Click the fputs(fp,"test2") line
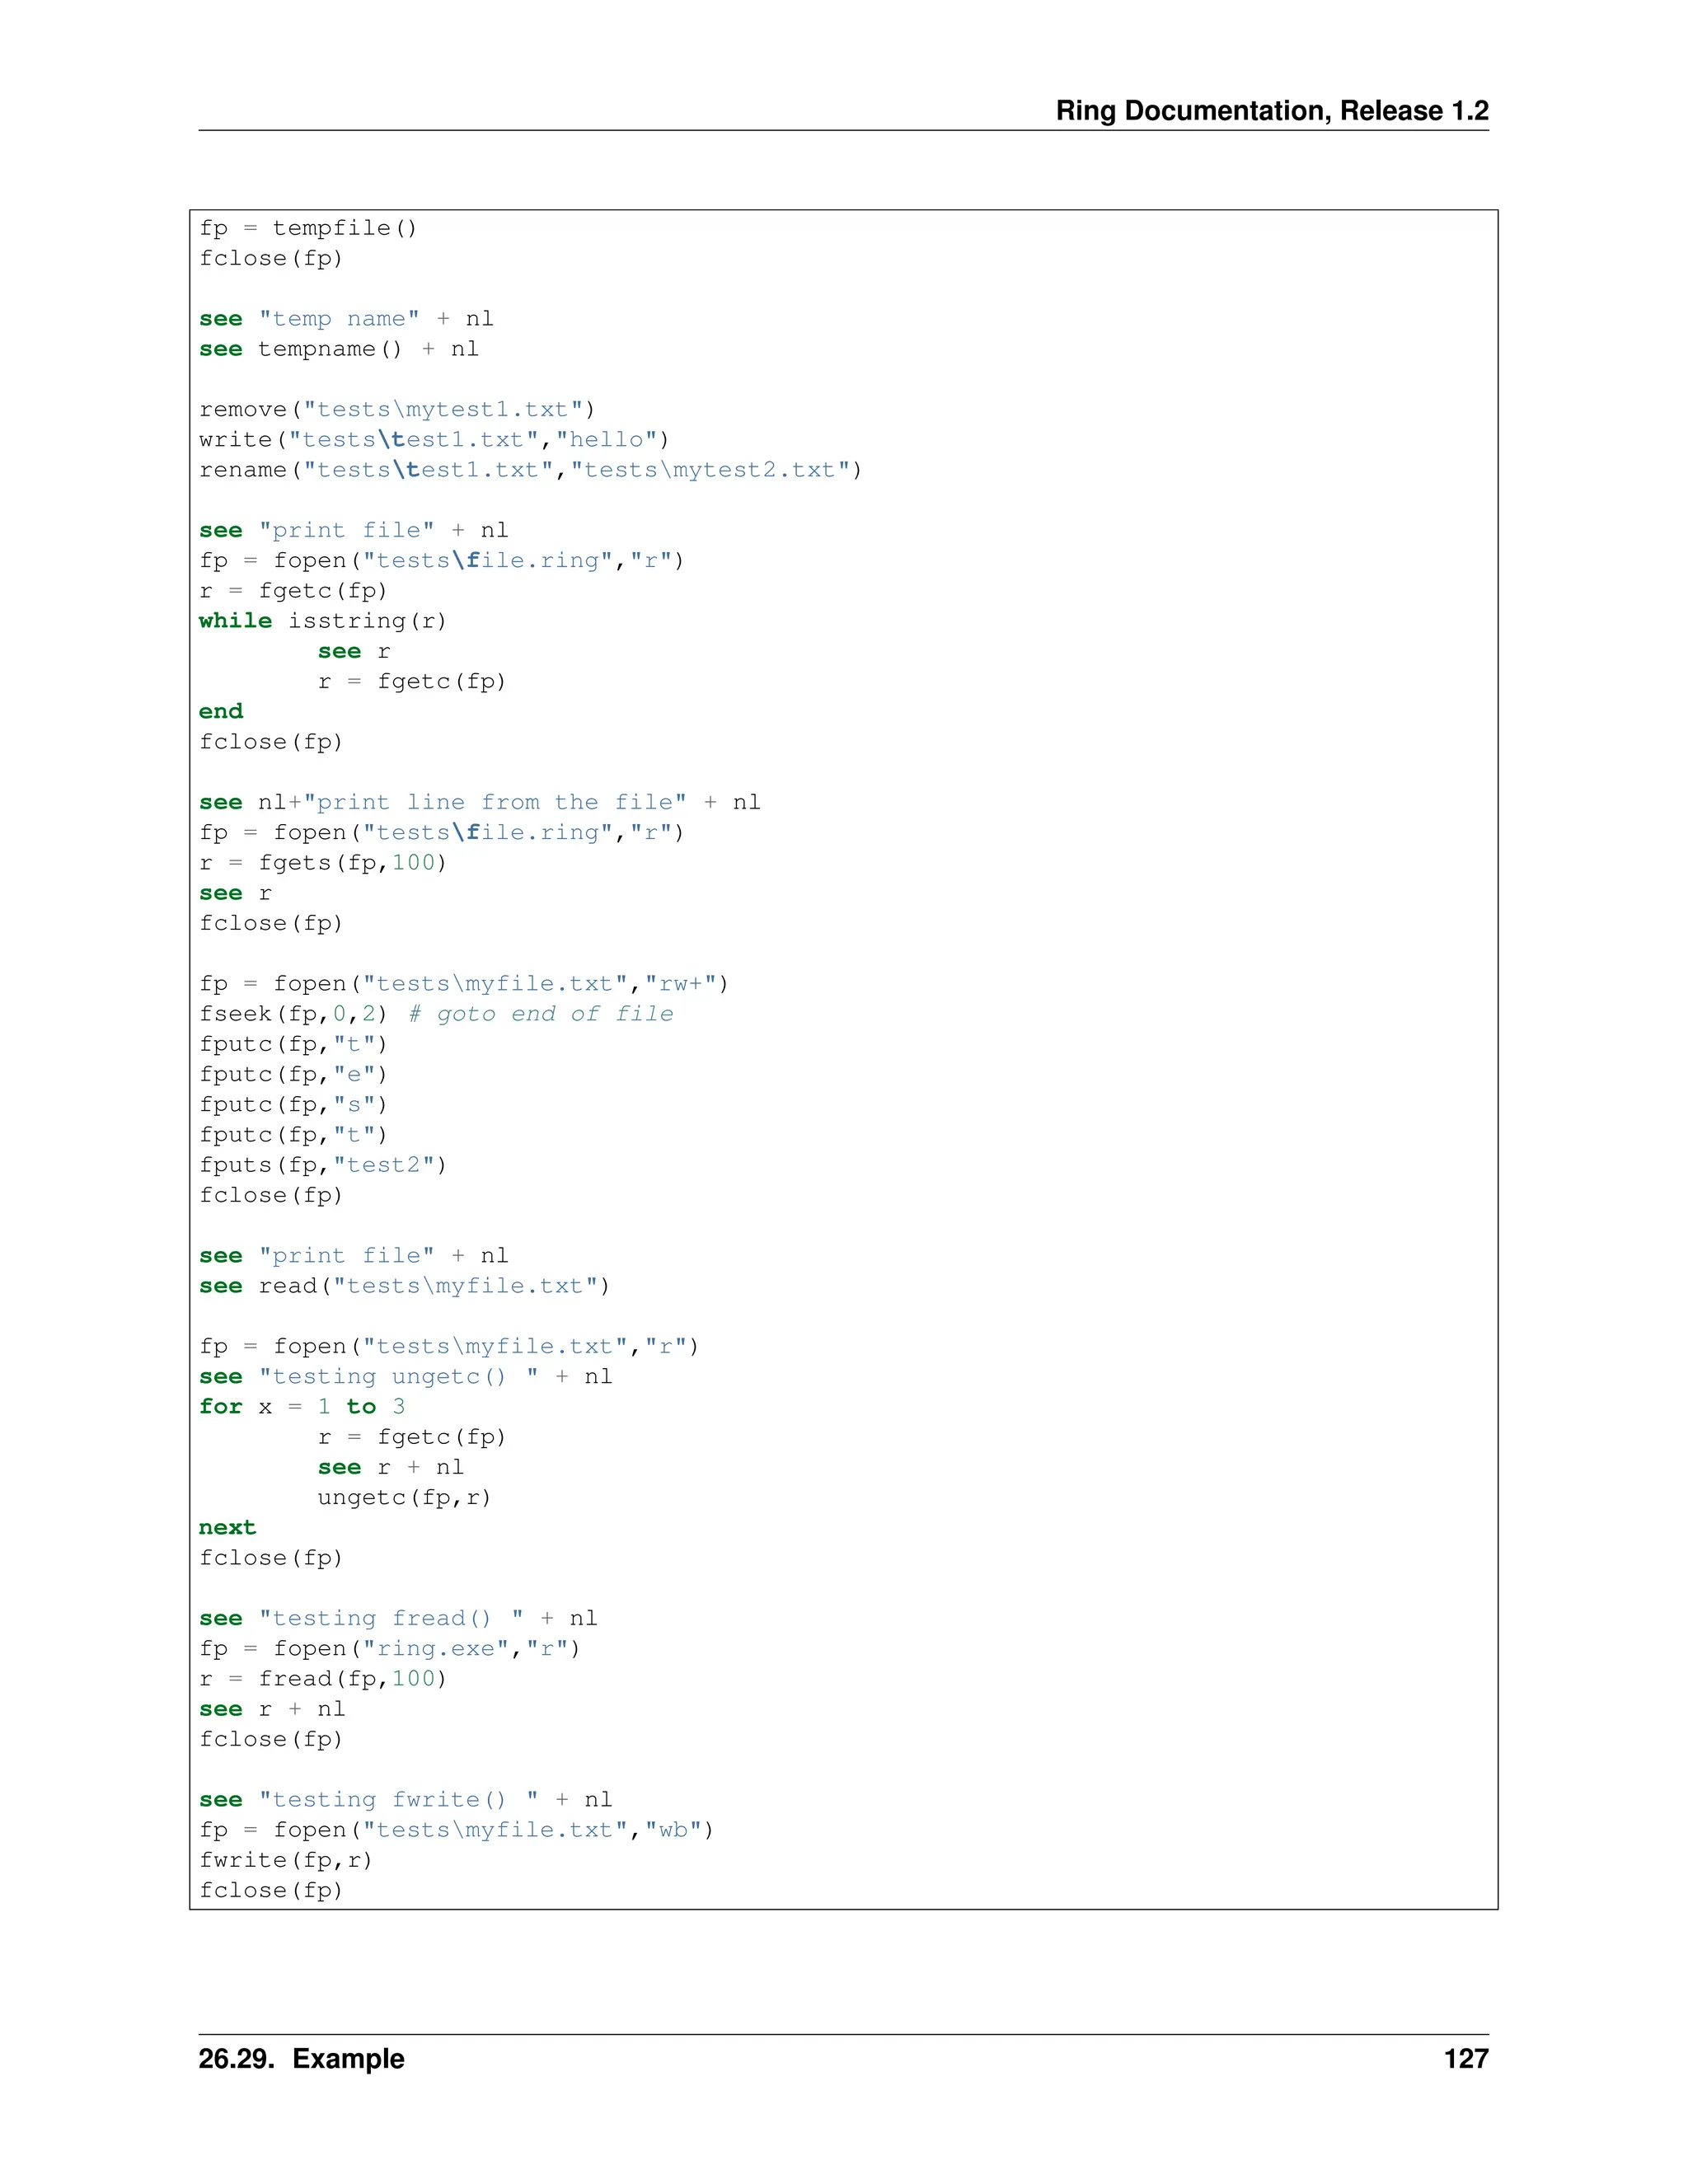 (322, 1165)
